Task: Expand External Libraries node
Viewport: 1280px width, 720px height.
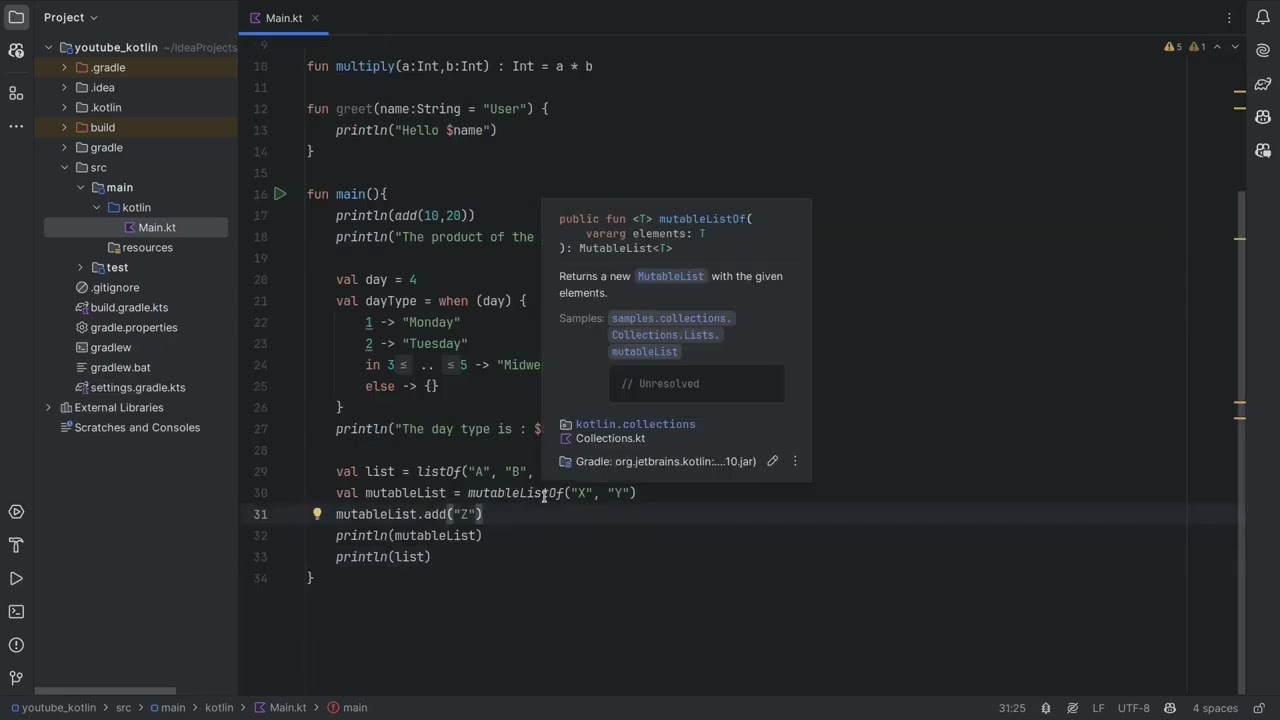Action: tap(48, 407)
